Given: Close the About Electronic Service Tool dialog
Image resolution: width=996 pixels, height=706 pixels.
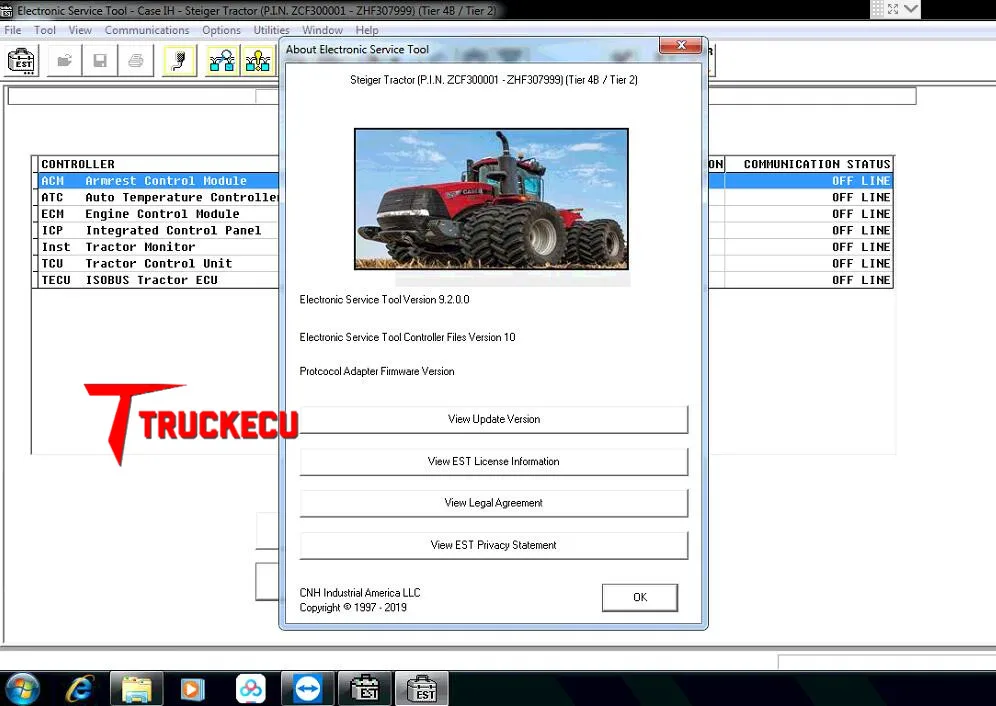Looking at the screenshot, I should click(x=680, y=45).
